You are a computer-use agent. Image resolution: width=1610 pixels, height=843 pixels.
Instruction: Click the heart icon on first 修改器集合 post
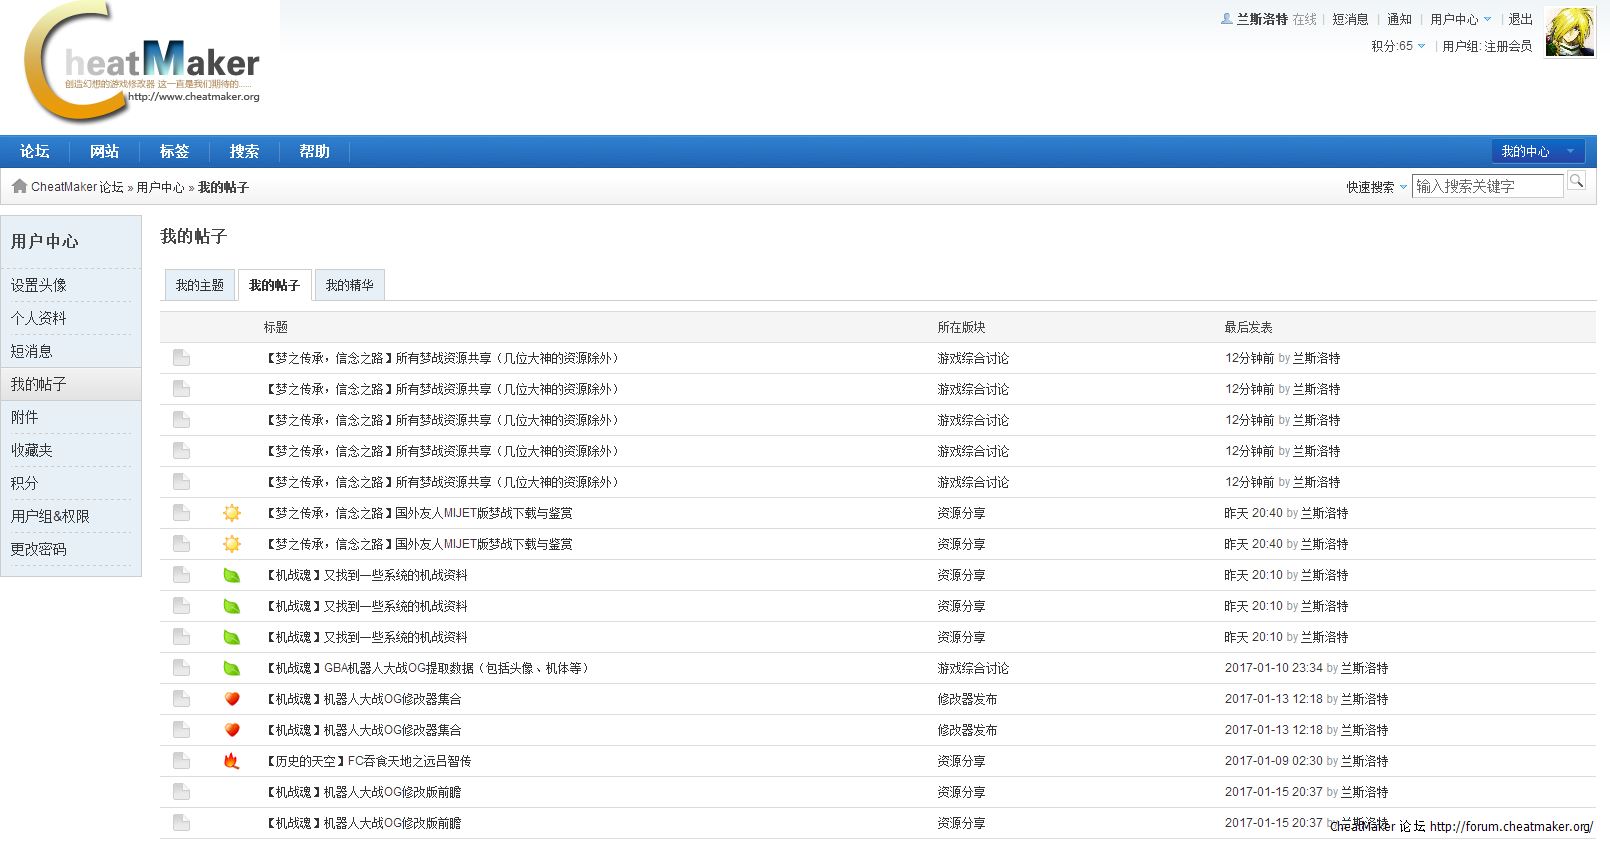[232, 699]
